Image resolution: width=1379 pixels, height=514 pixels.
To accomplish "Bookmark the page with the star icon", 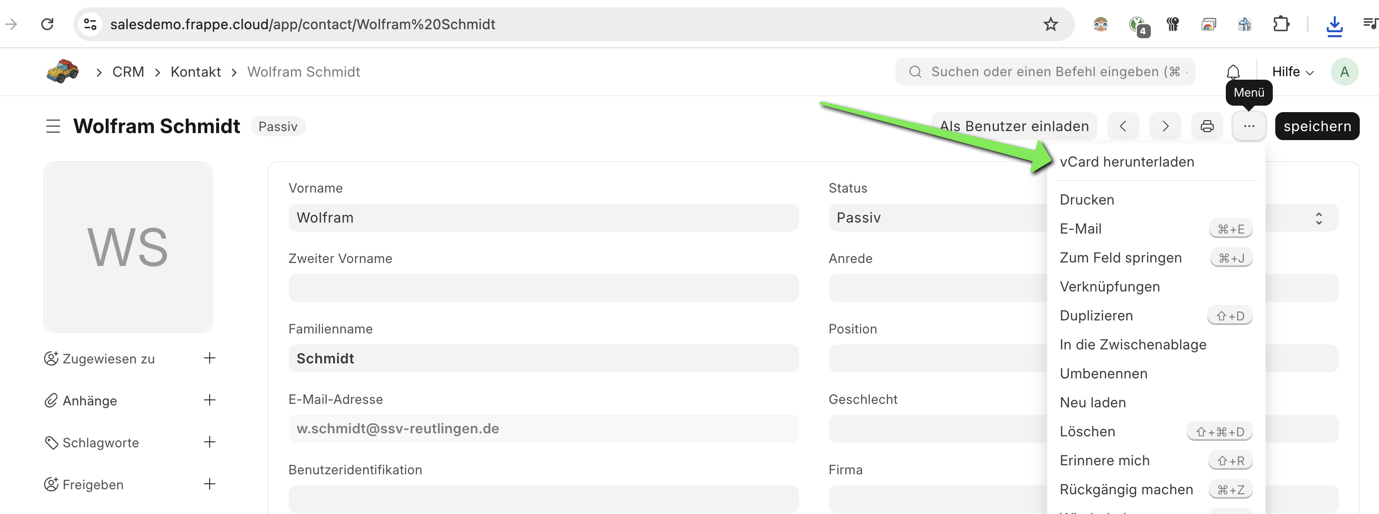I will 1050,24.
